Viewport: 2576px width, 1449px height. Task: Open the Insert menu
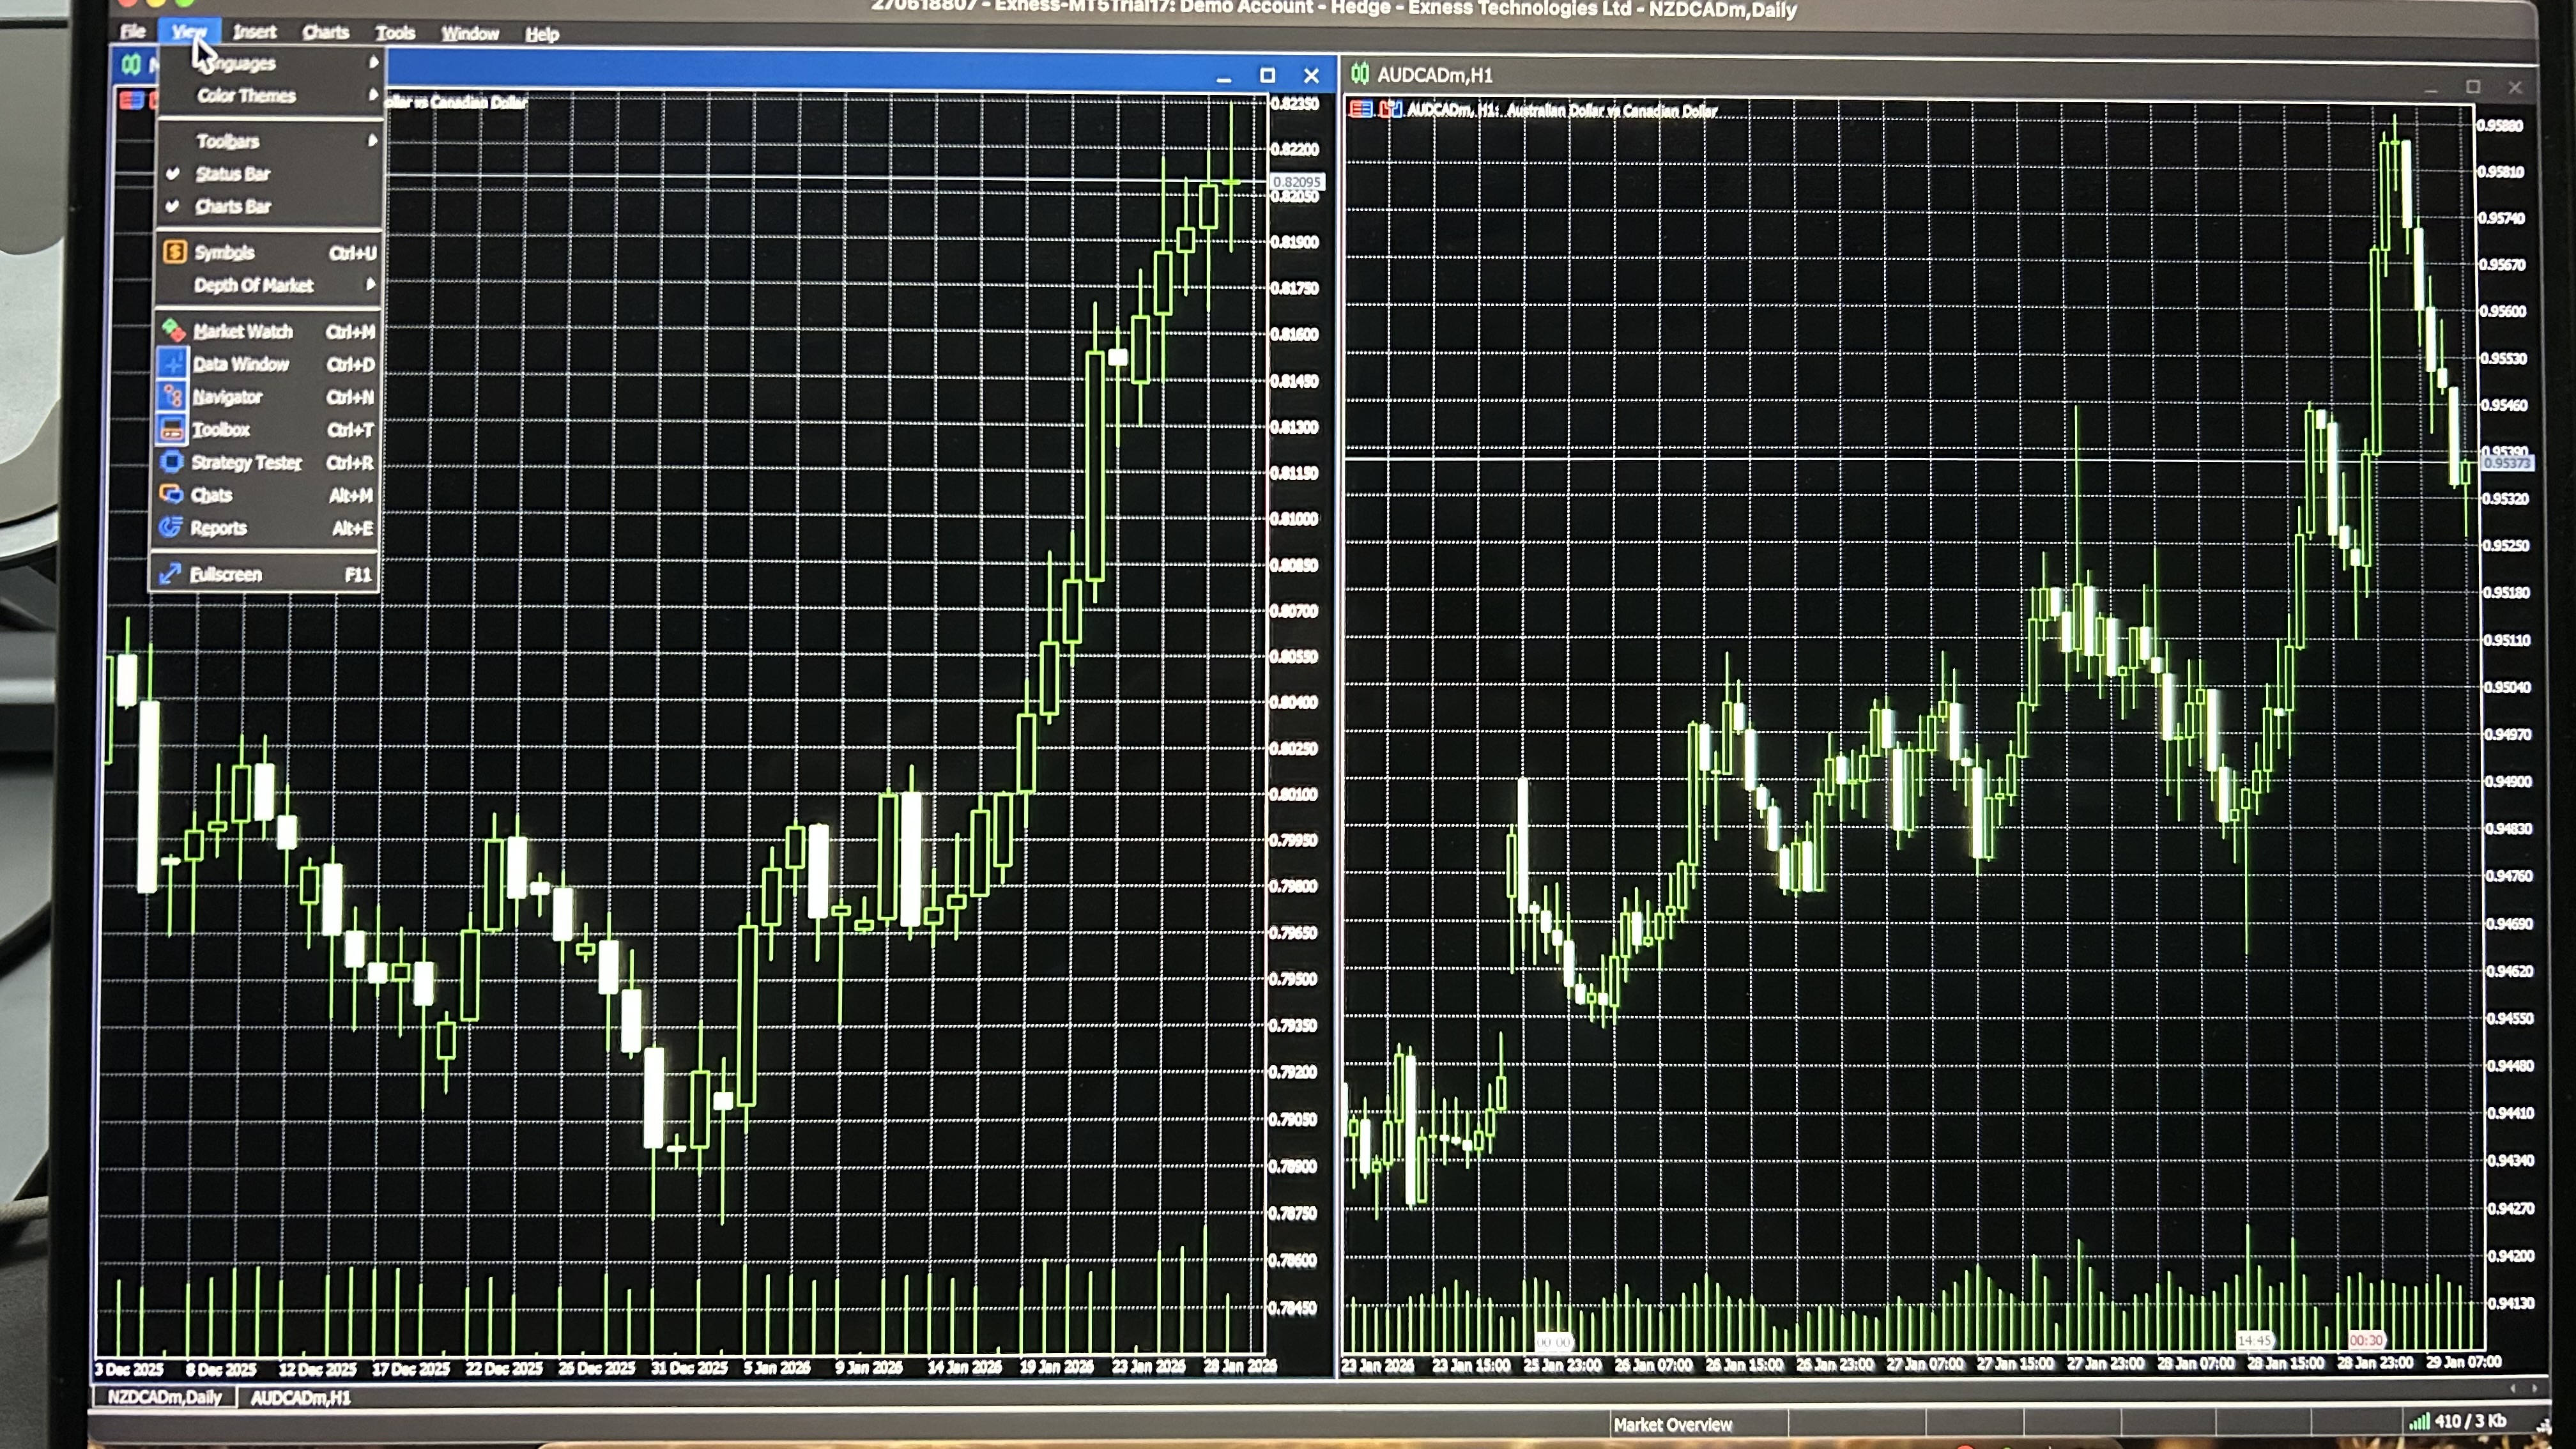point(254,32)
